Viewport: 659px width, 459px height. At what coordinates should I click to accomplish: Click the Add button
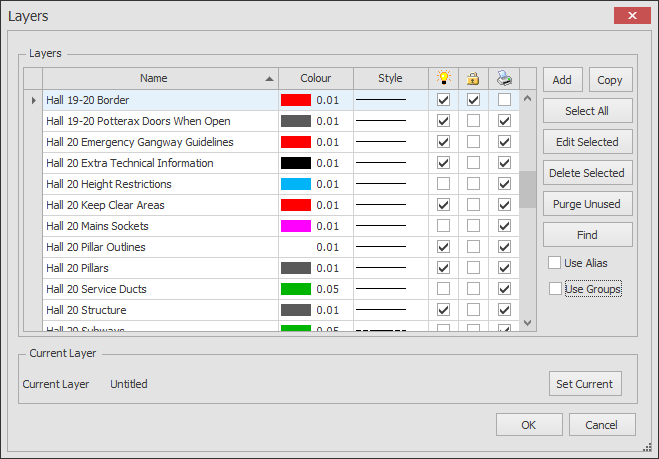click(x=562, y=80)
